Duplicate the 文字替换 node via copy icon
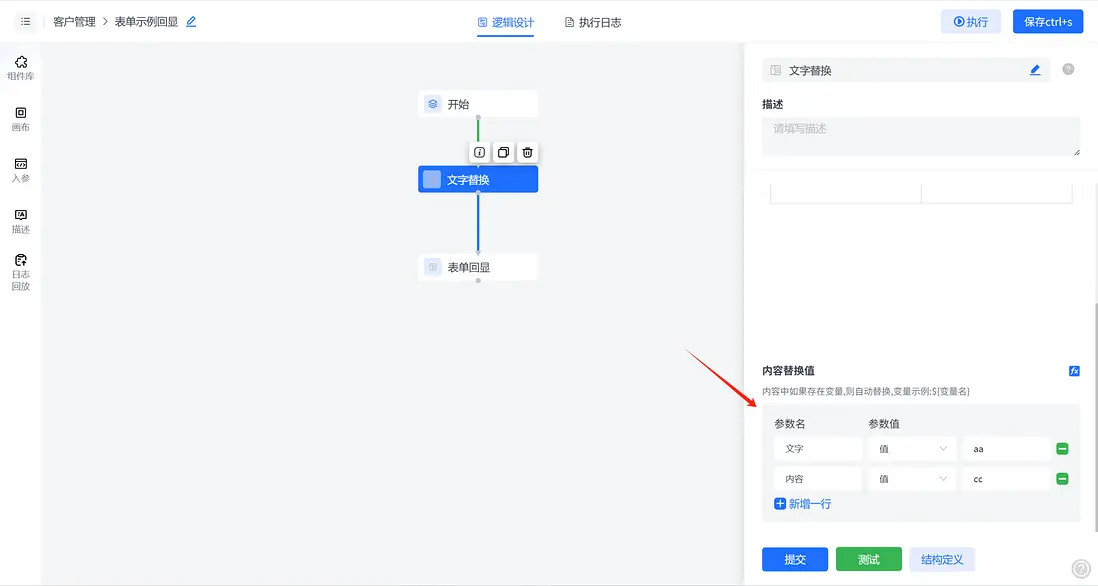Image resolution: width=1098 pixels, height=586 pixels. (x=503, y=152)
